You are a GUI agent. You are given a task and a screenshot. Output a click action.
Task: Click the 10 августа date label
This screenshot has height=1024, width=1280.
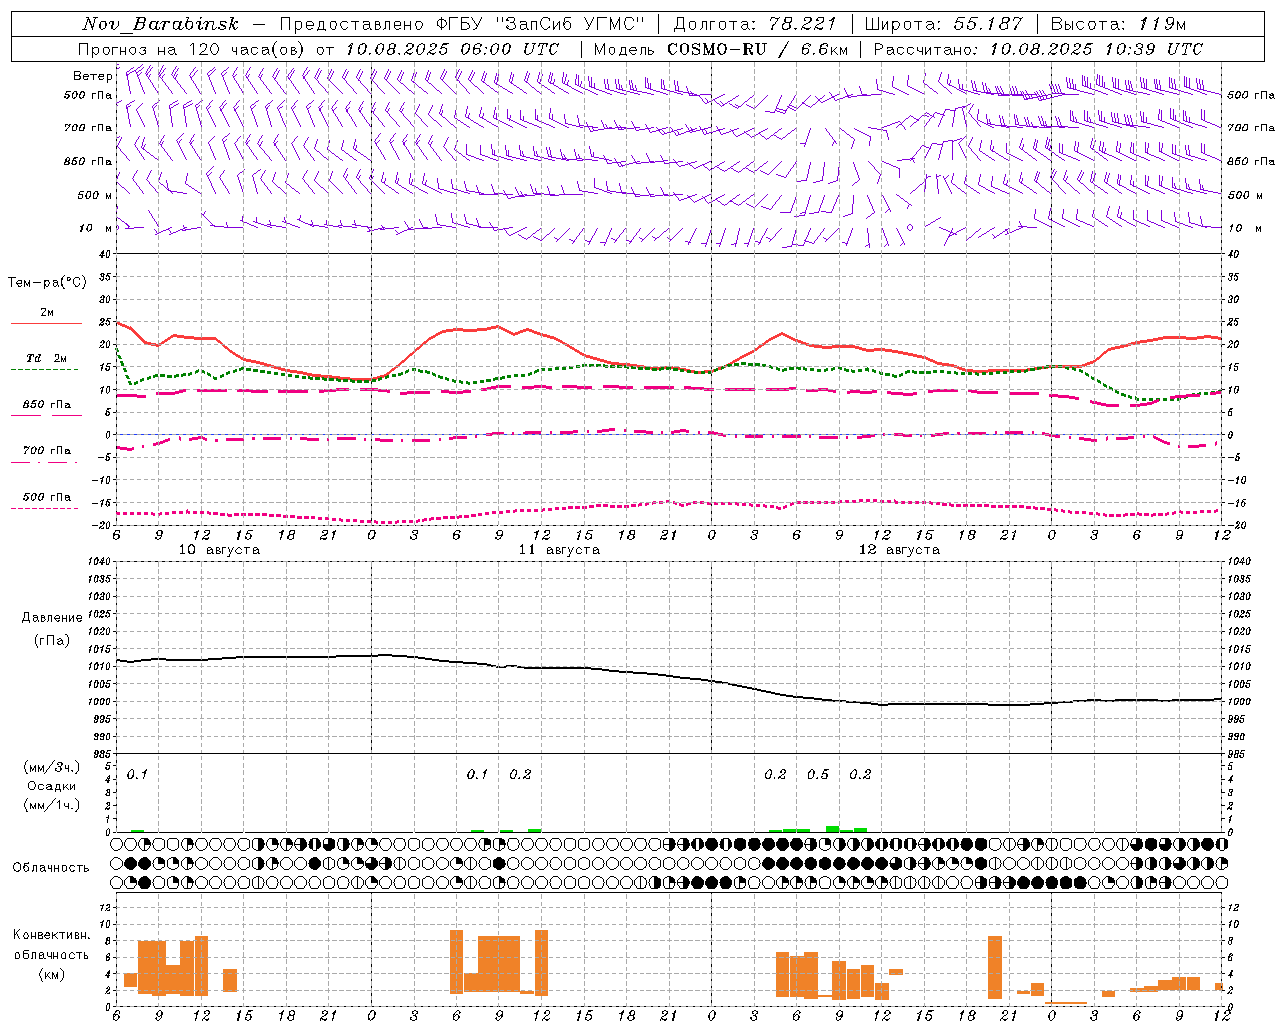tap(219, 550)
